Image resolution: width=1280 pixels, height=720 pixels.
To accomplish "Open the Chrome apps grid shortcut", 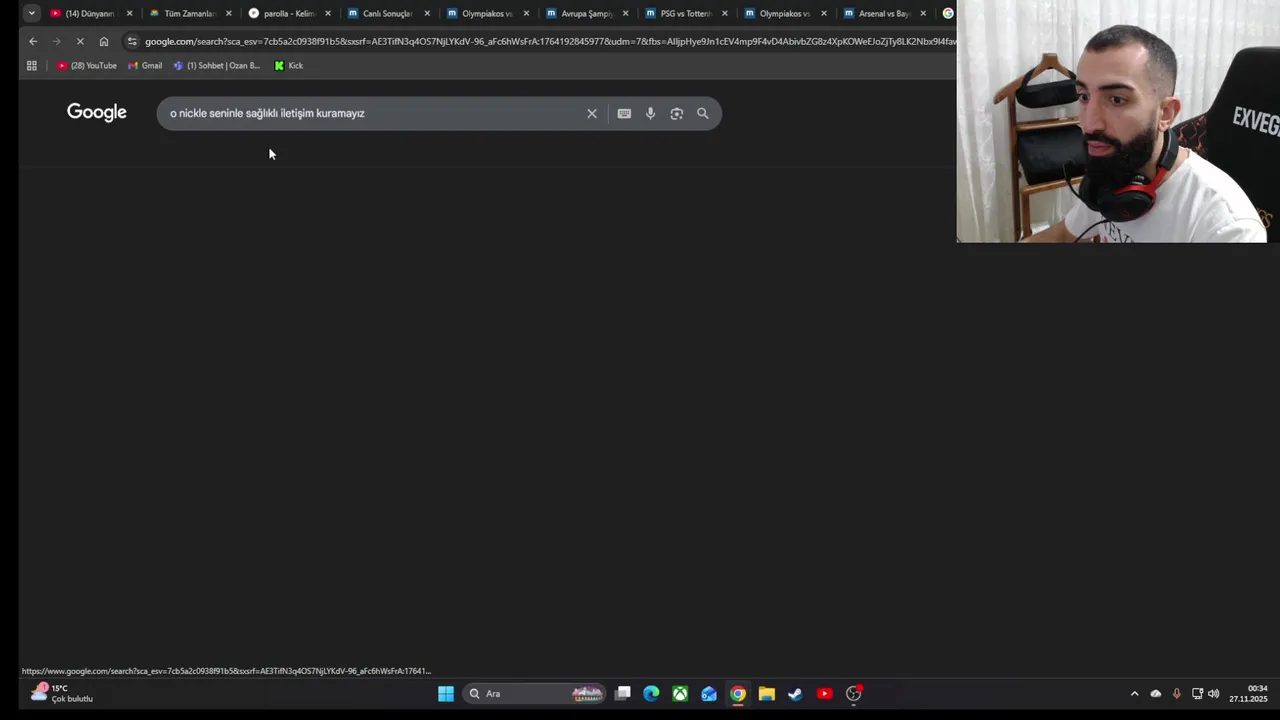I will 32,66.
